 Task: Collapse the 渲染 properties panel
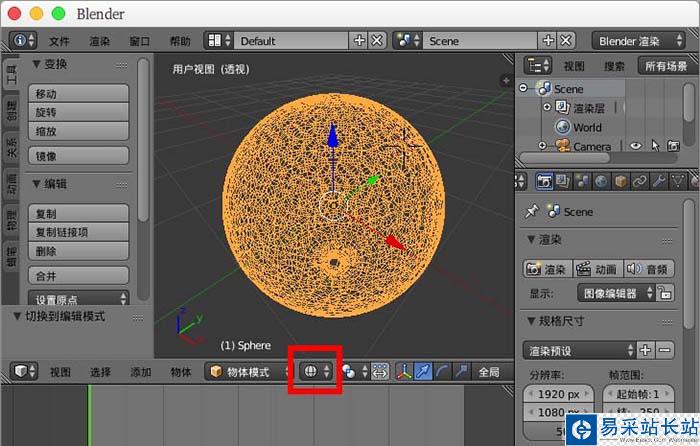point(531,240)
